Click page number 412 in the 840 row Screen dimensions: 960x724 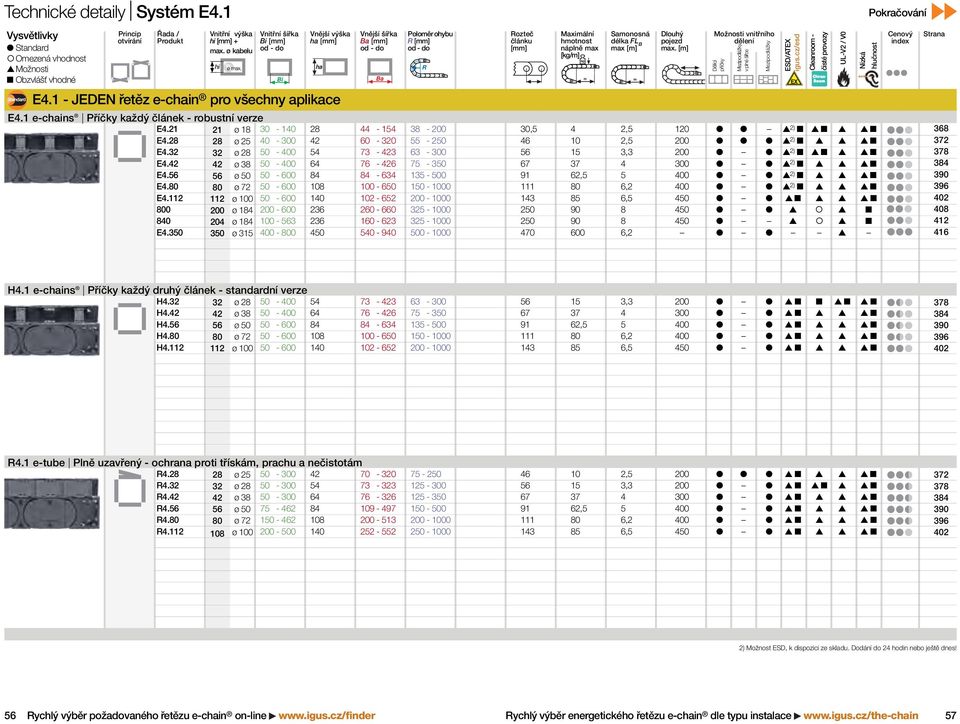pos(941,220)
